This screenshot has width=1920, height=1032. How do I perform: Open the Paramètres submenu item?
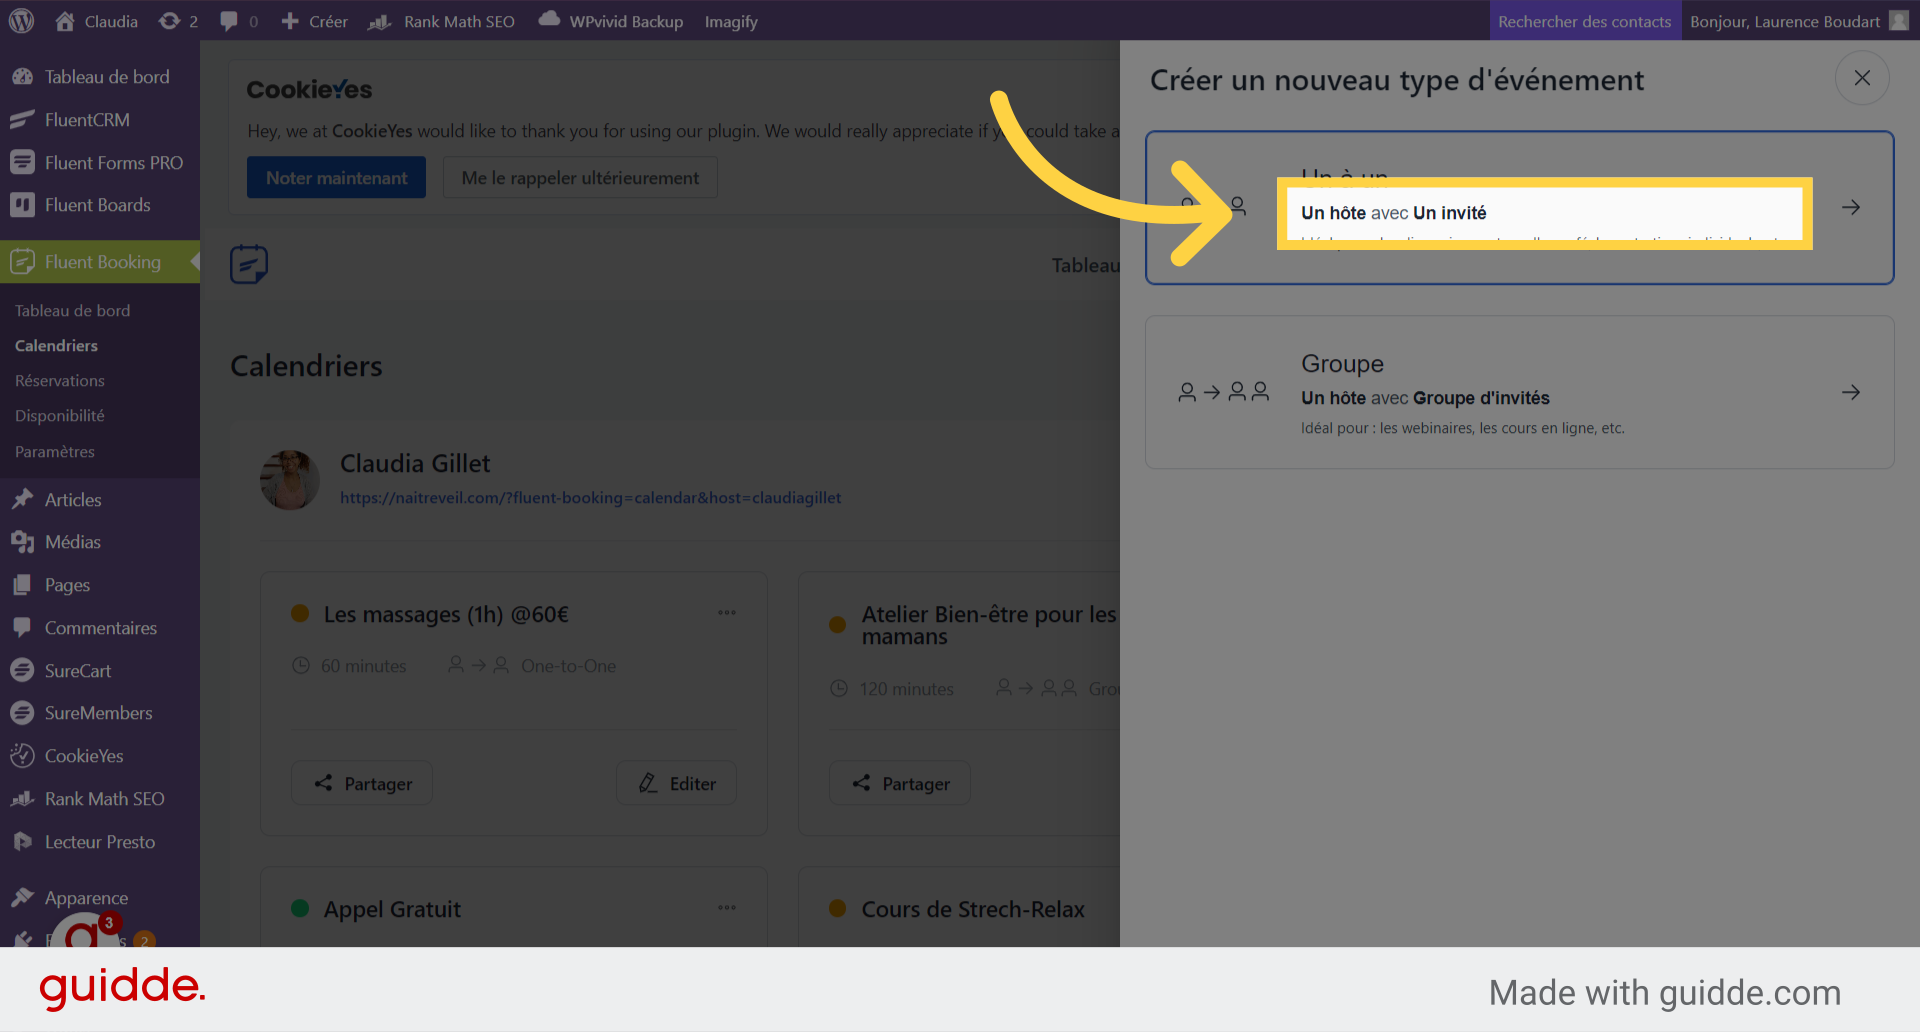55,452
